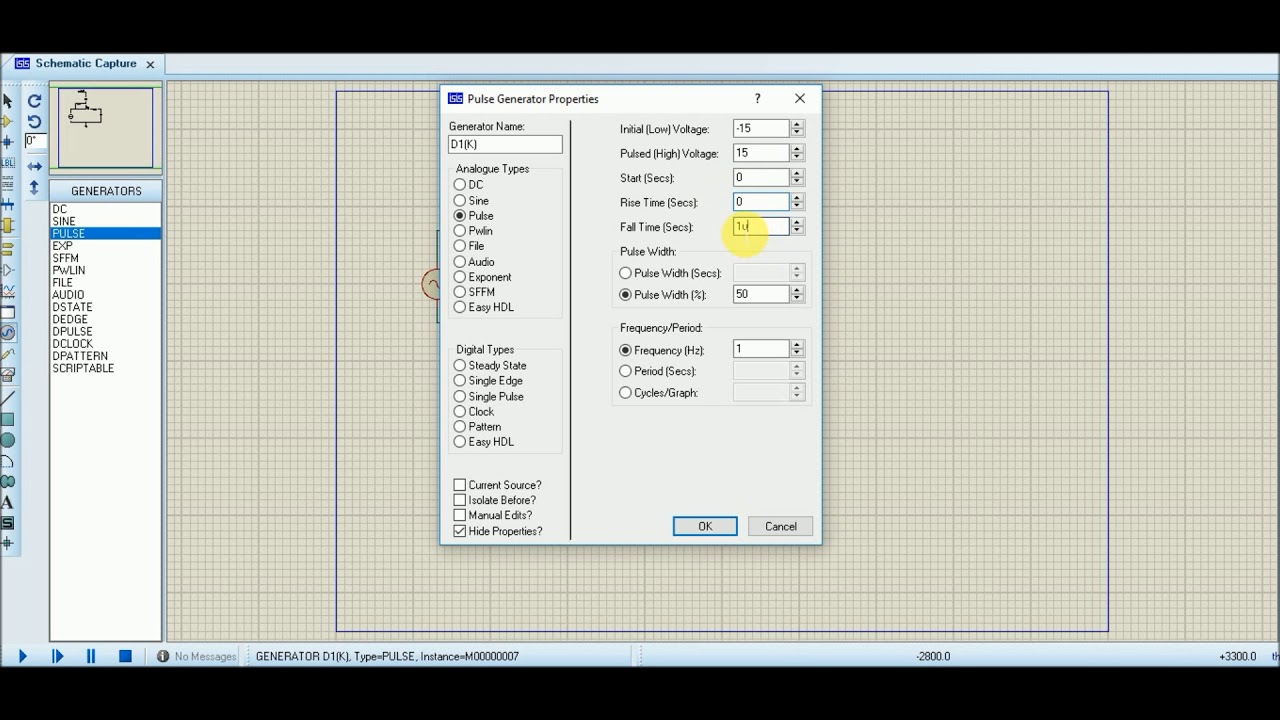Image resolution: width=1280 pixels, height=720 pixels.
Task: Adjust Start (Secs) spinner arrows
Action: click(x=797, y=177)
